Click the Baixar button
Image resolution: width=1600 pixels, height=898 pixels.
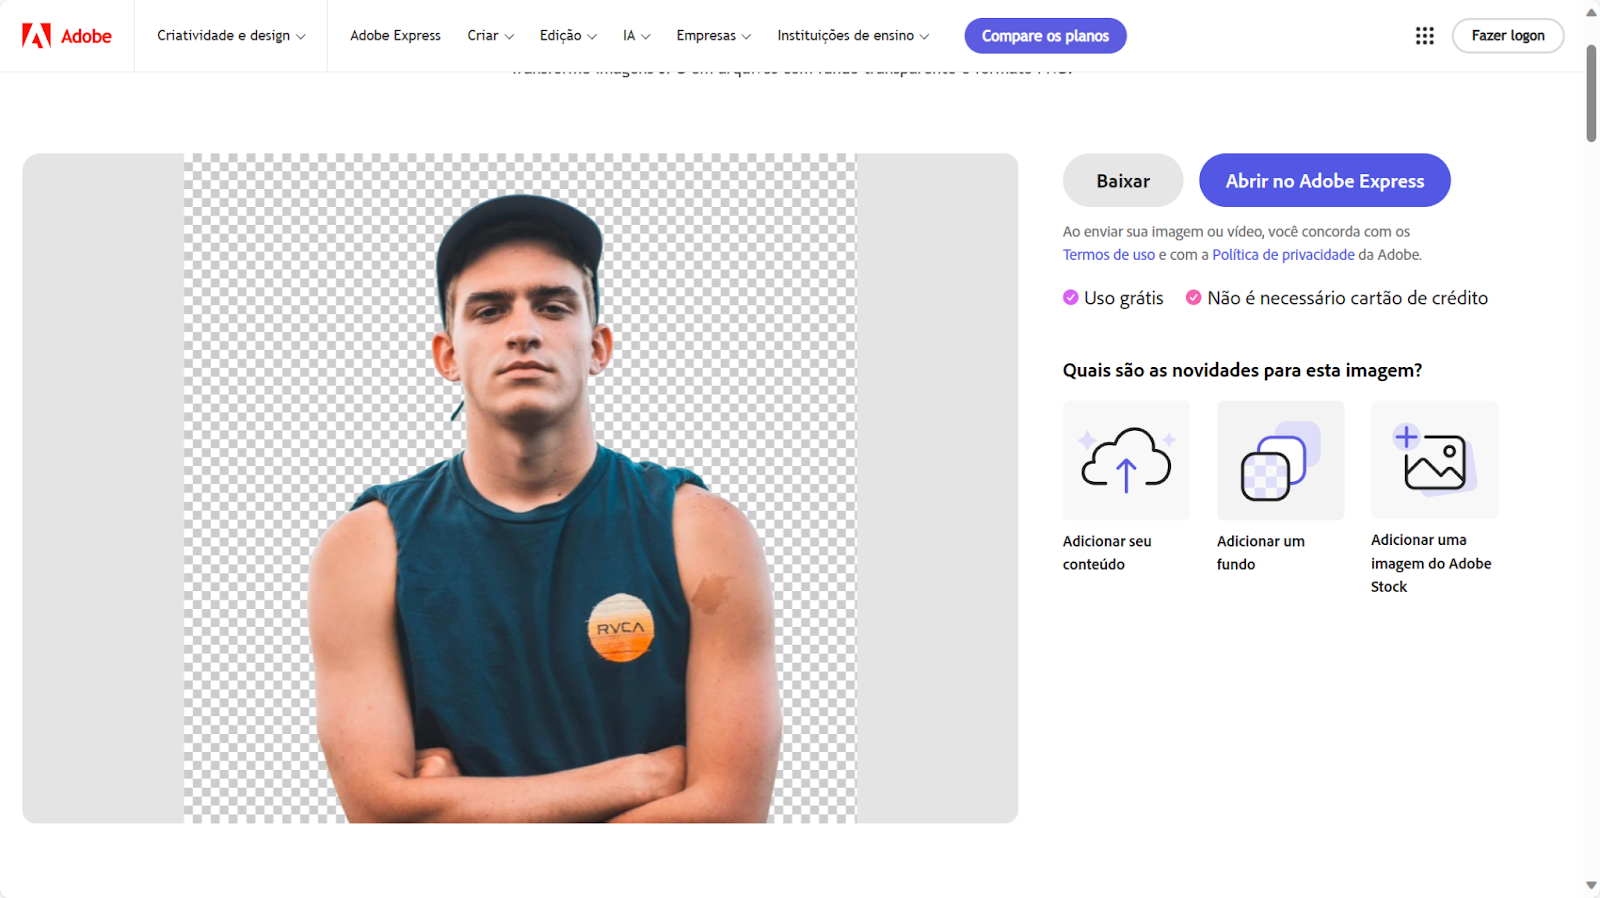1123,181
